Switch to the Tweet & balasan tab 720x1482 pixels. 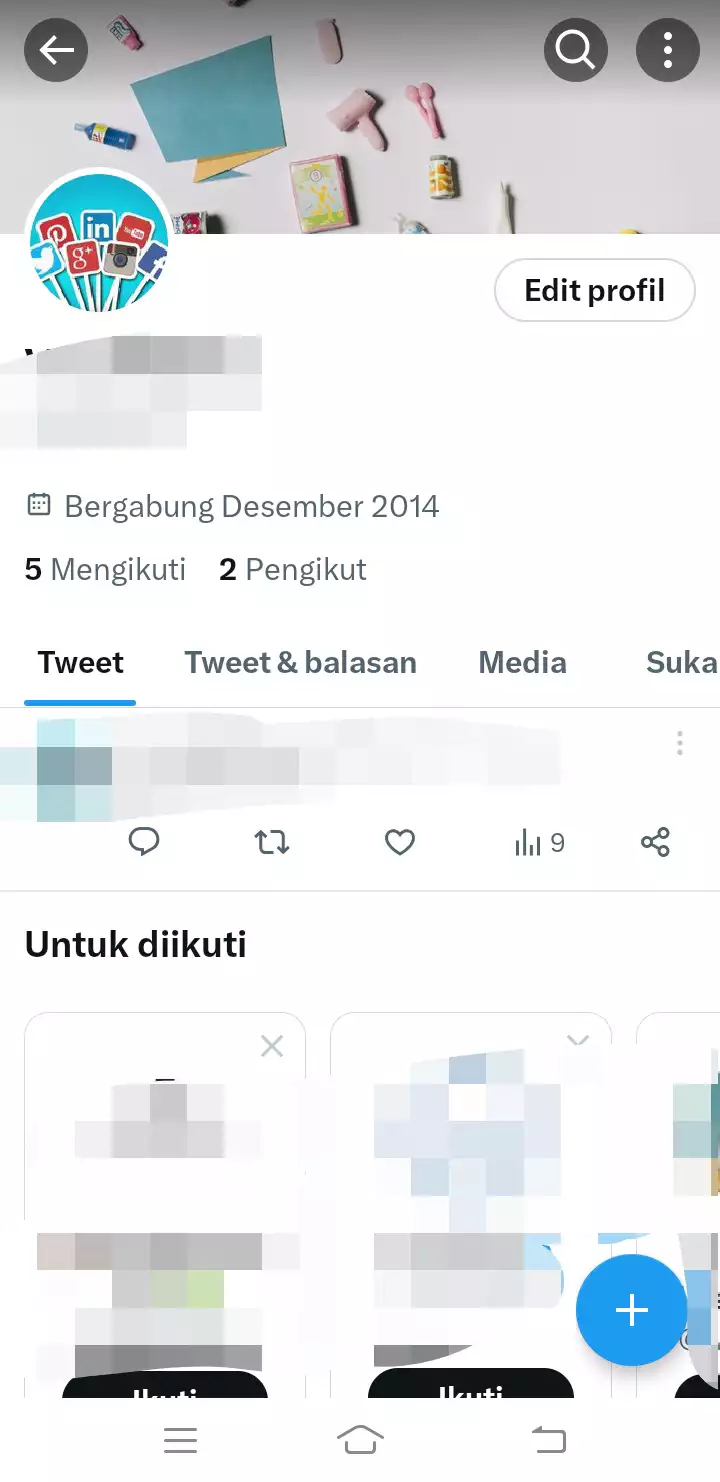tap(300, 662)
